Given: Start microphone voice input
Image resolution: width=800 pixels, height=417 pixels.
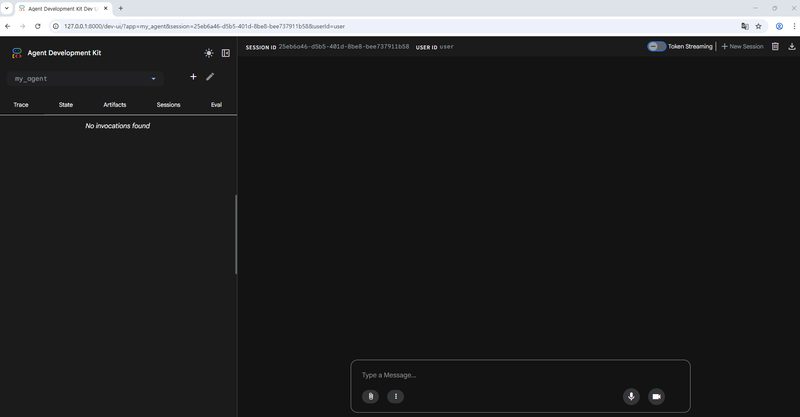Looking at the screenshot, I should point(631,397).
